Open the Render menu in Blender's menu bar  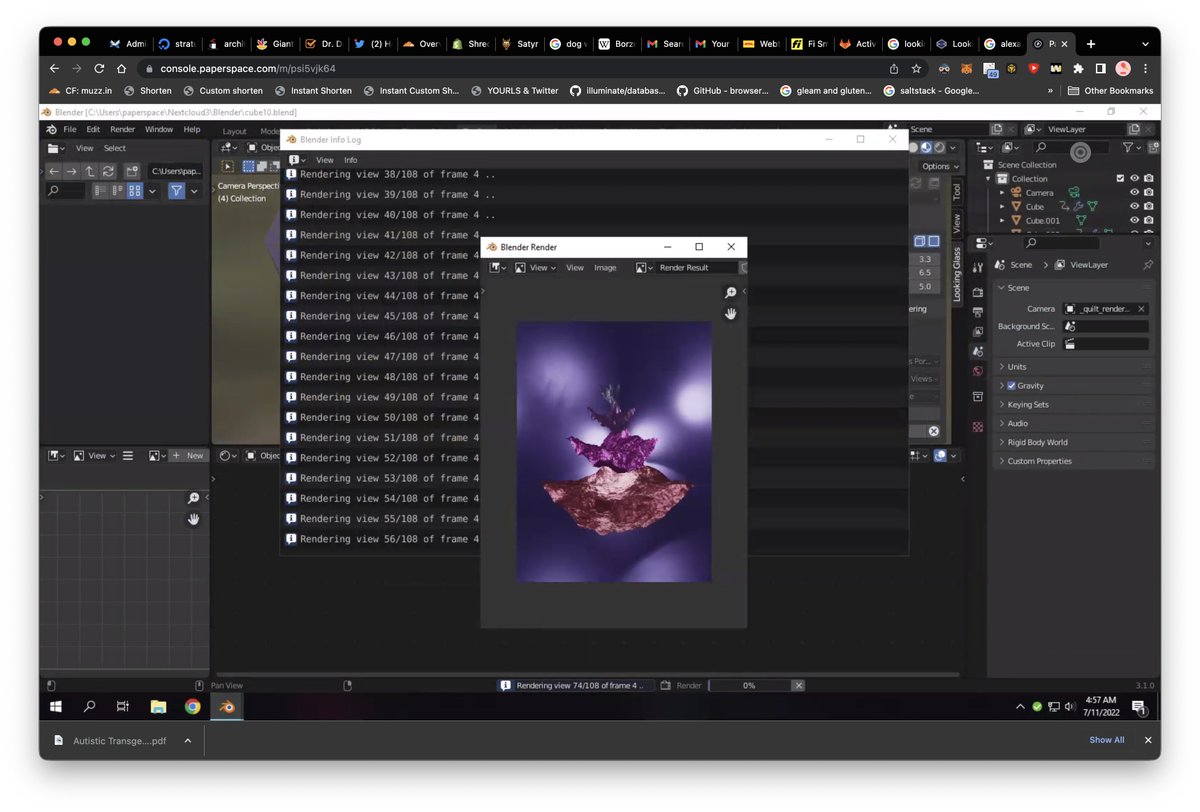pyautogui.click(x=122, y=128)
